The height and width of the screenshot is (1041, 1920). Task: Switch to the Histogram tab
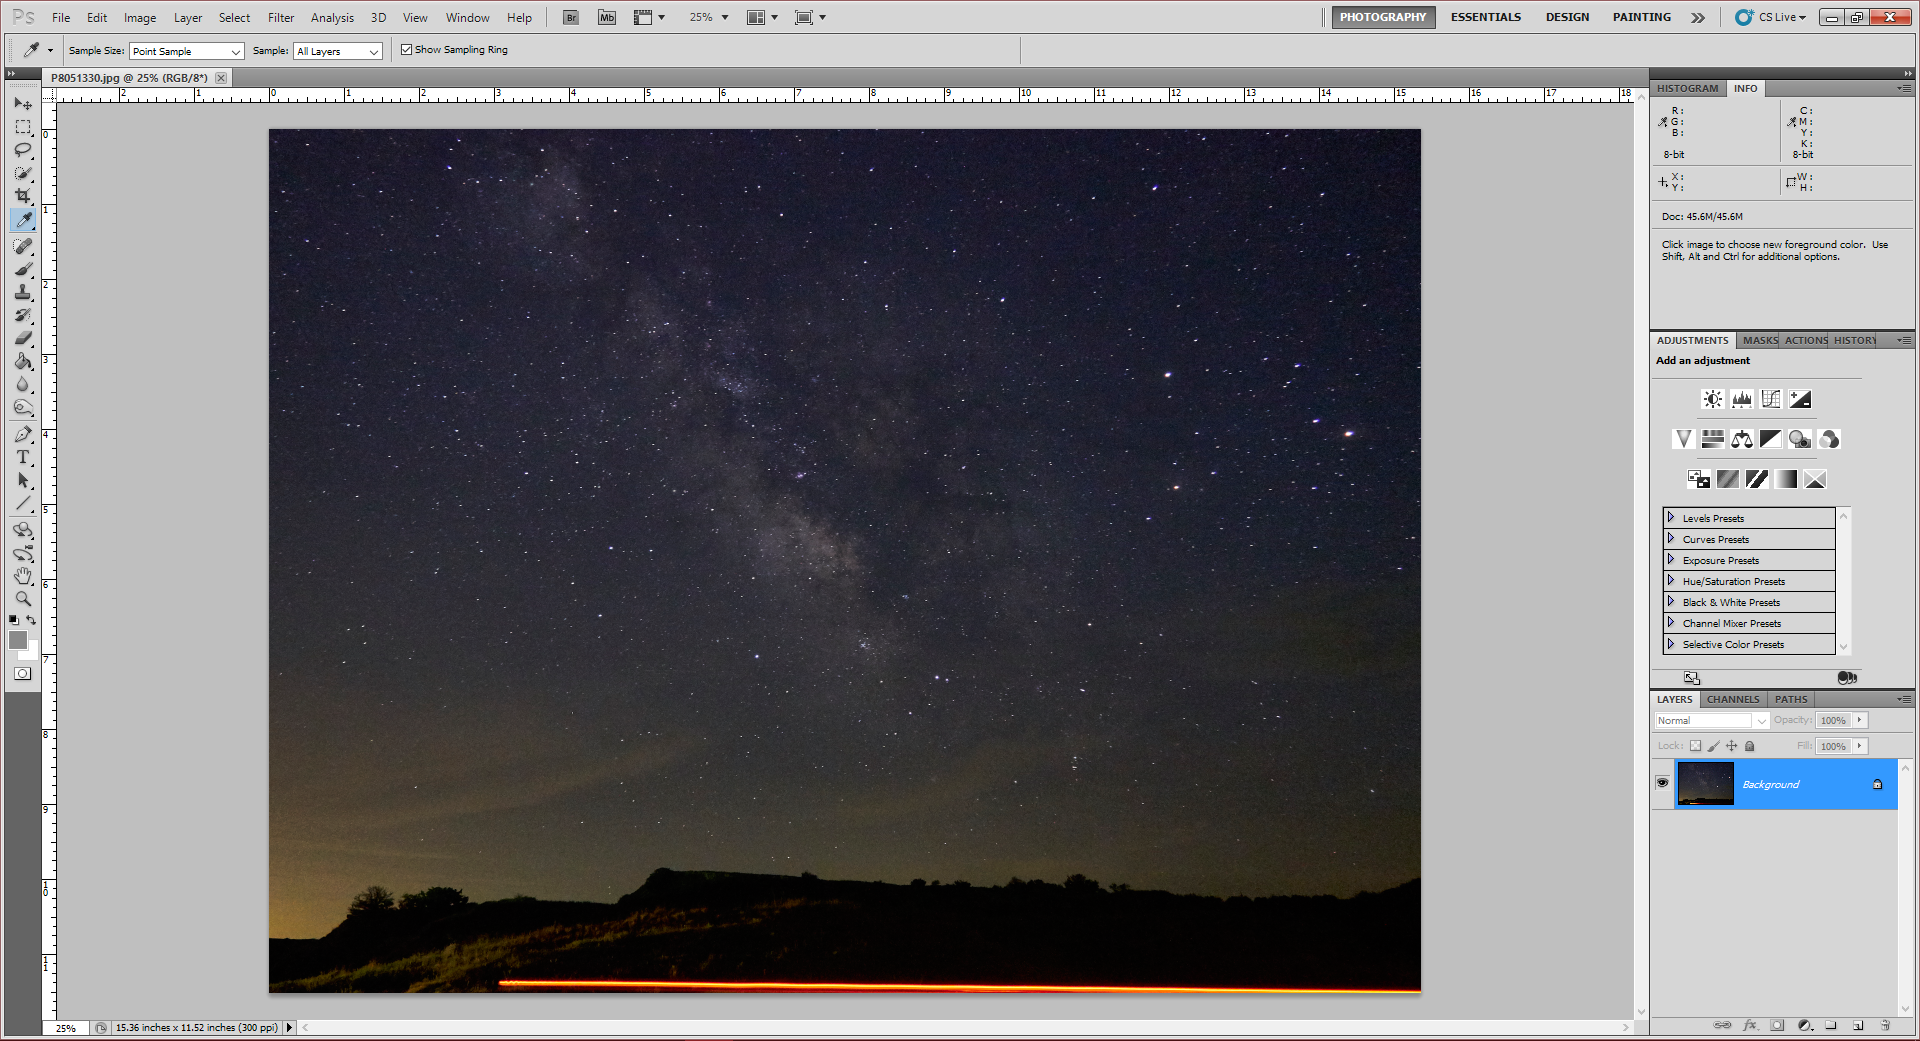pyautogui.click(x=1687, y=88)
